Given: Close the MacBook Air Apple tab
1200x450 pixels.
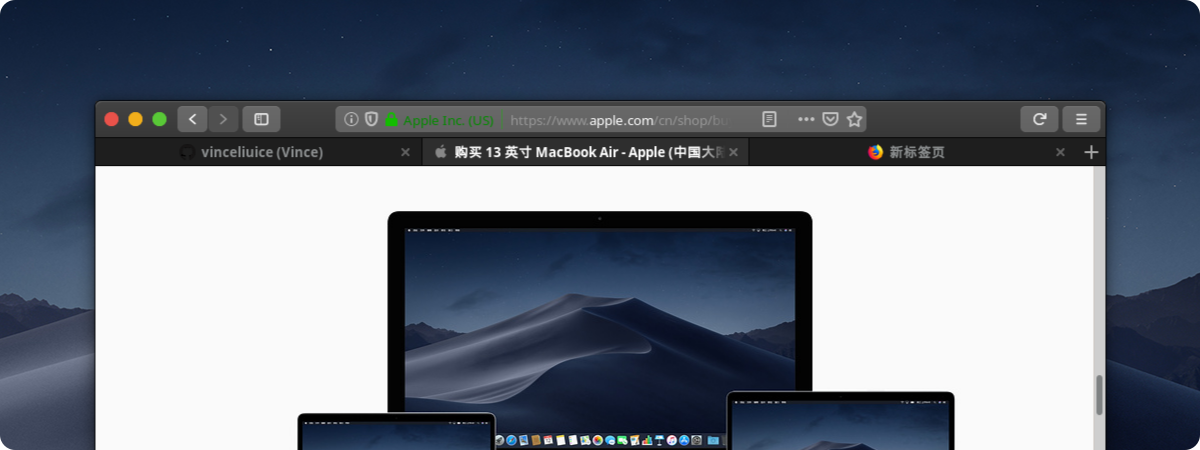Looking at the screenshot, I should coord(733,152).
